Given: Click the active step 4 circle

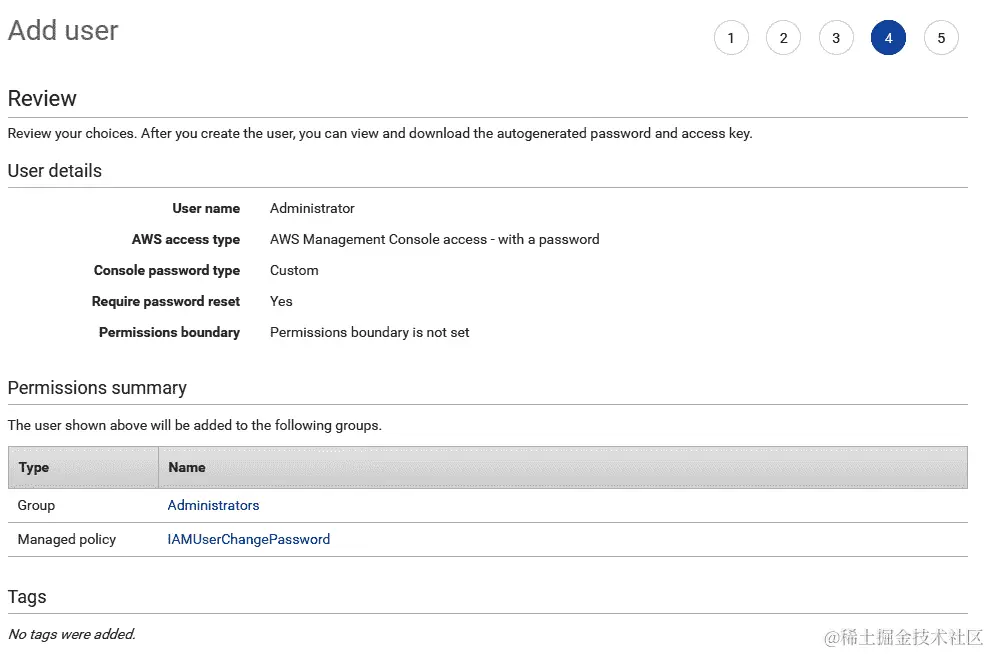Looking at the screenshot, I should (888, 38).
